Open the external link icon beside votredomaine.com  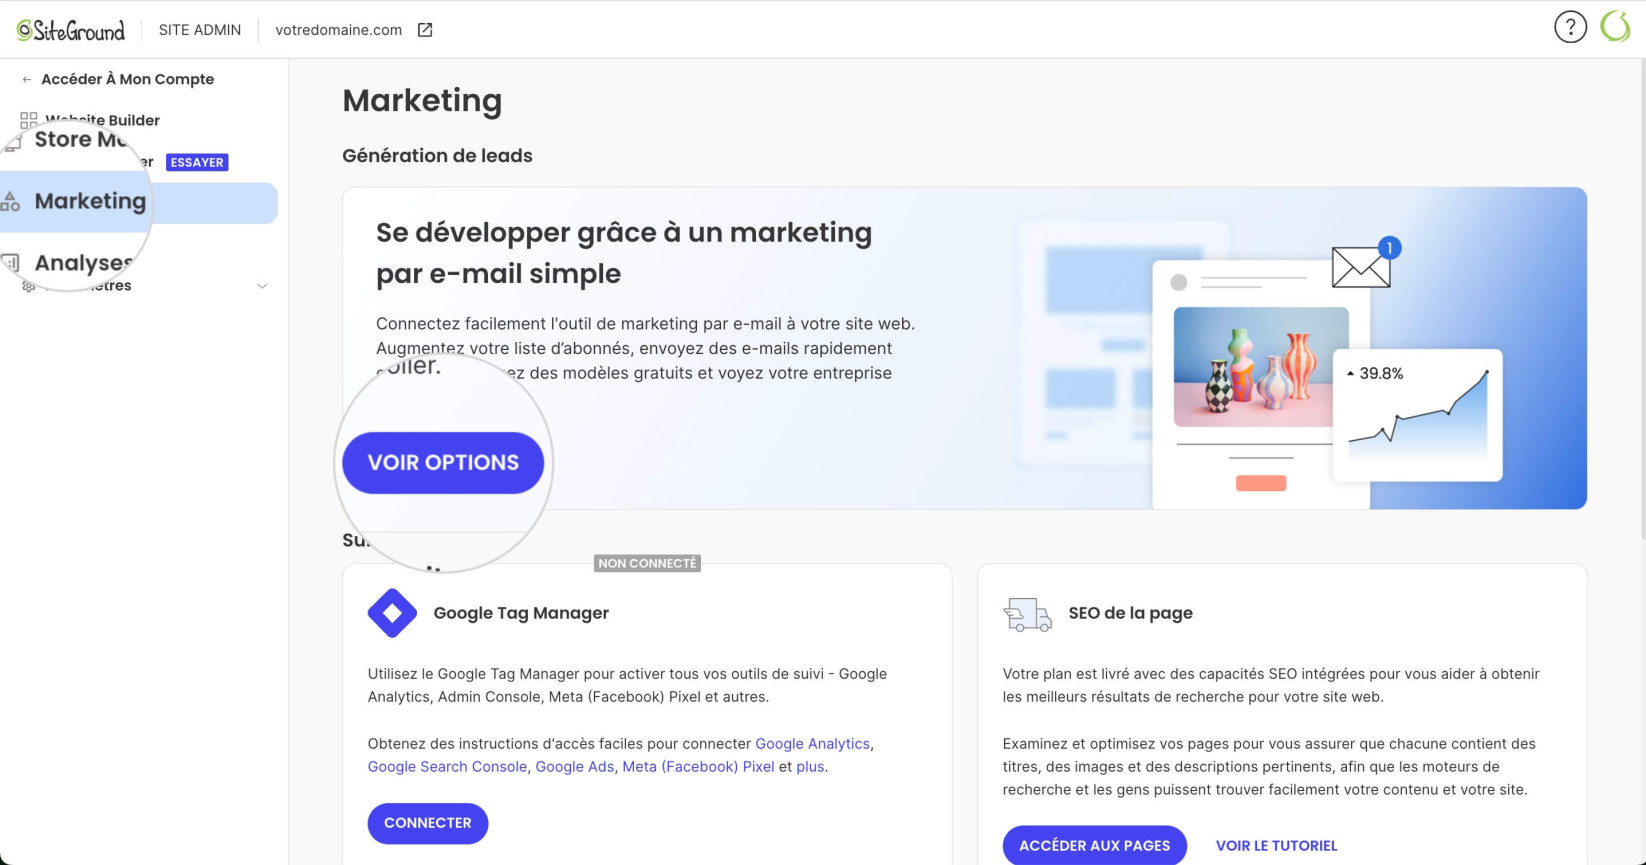tap(425, 30)
